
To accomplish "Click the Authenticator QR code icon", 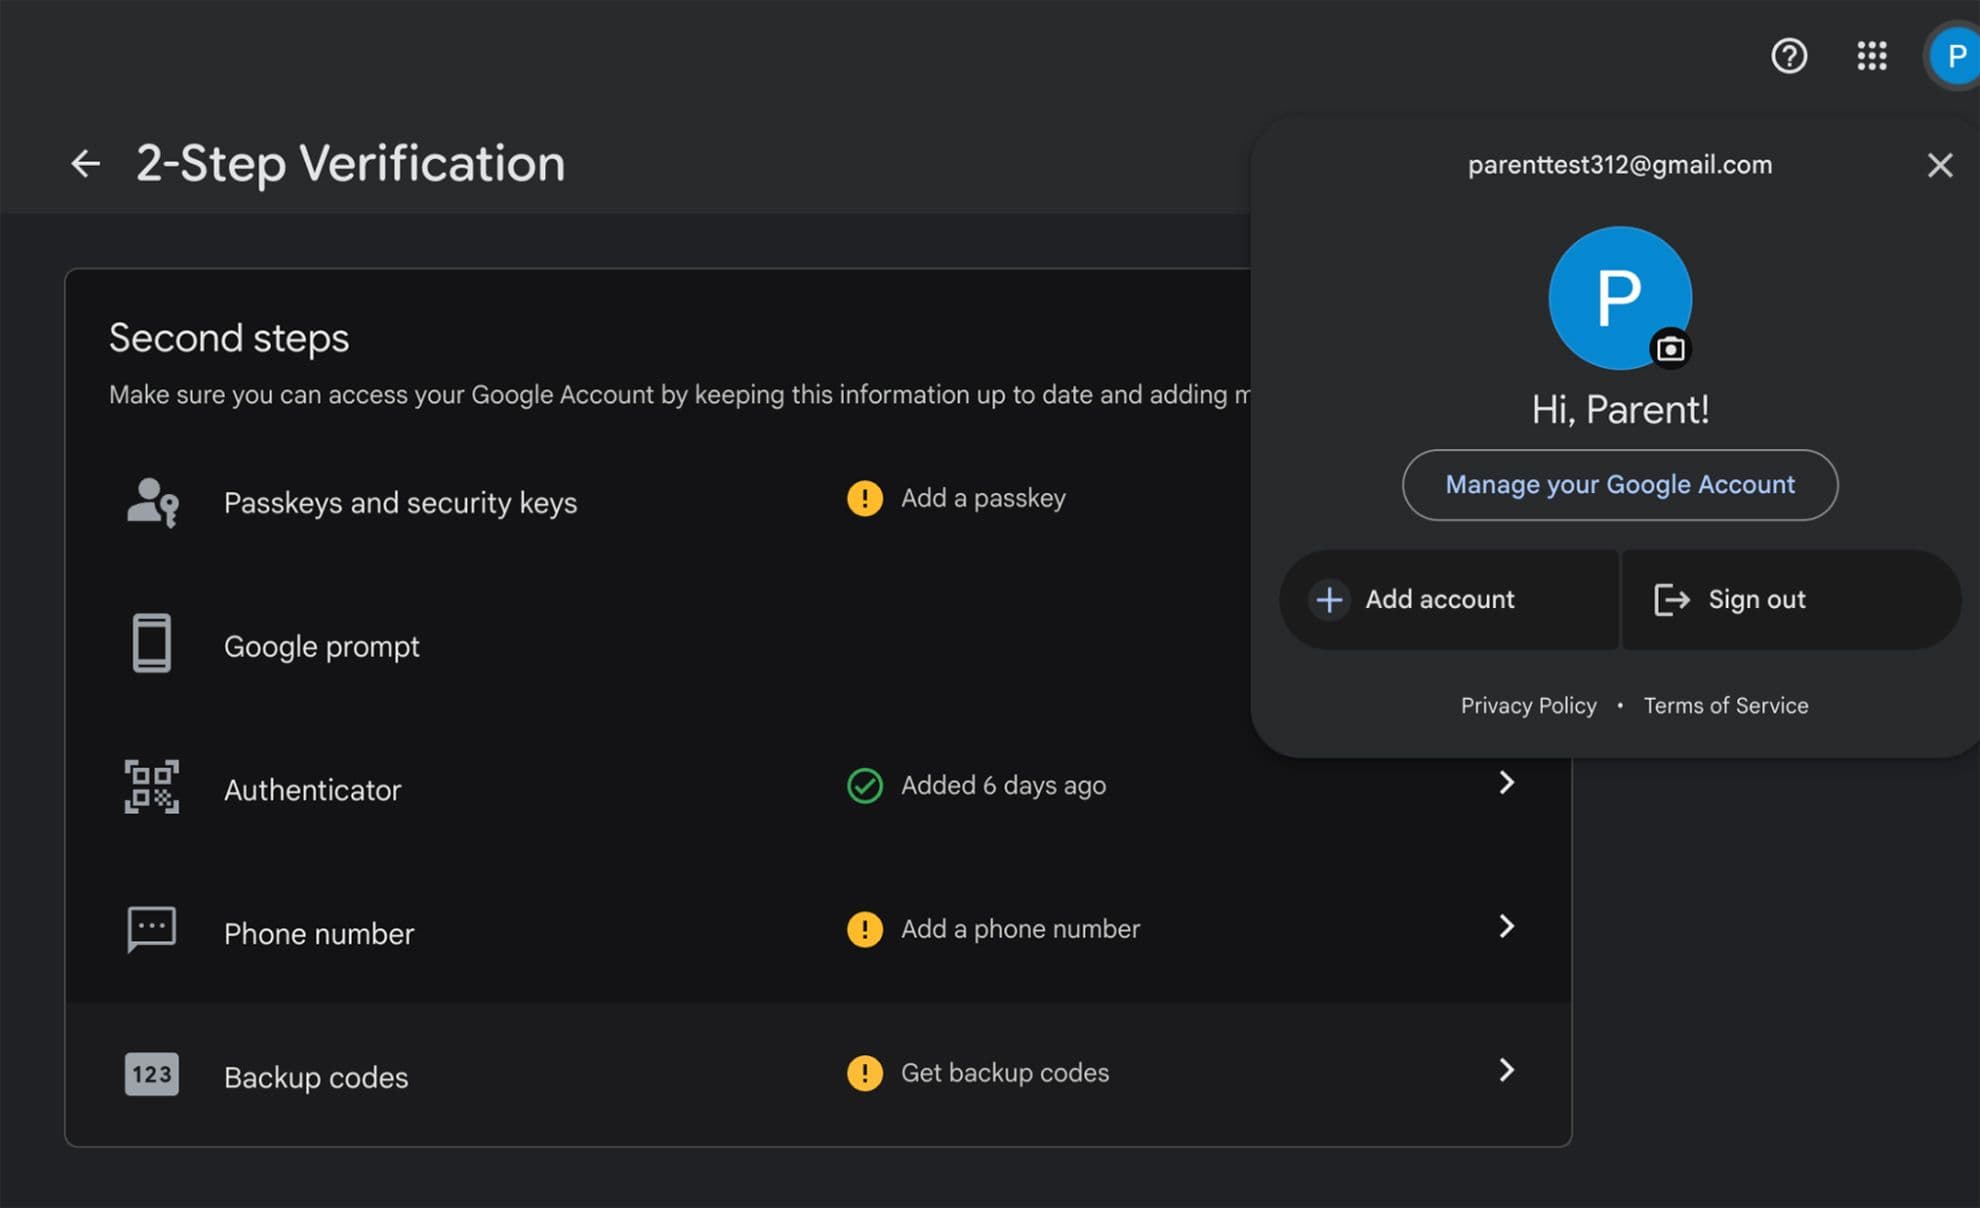I will [152, 787].
